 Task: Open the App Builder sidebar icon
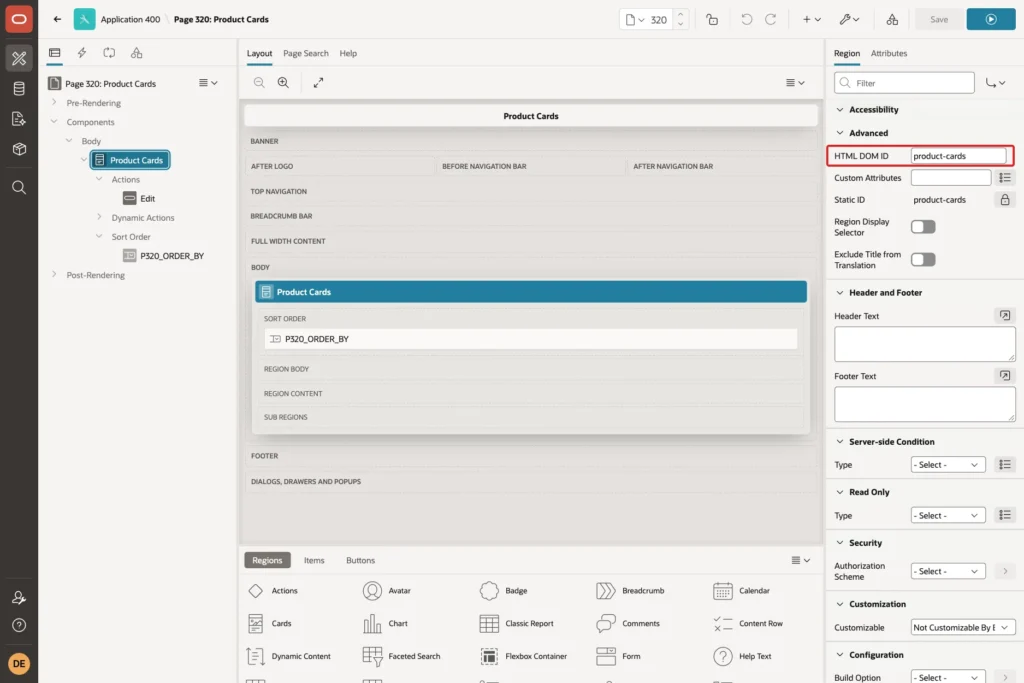(x=19, y=58)
